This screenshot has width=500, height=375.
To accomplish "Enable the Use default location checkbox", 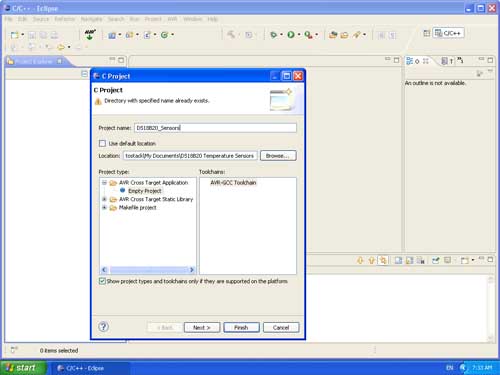I will pos(102,143).
